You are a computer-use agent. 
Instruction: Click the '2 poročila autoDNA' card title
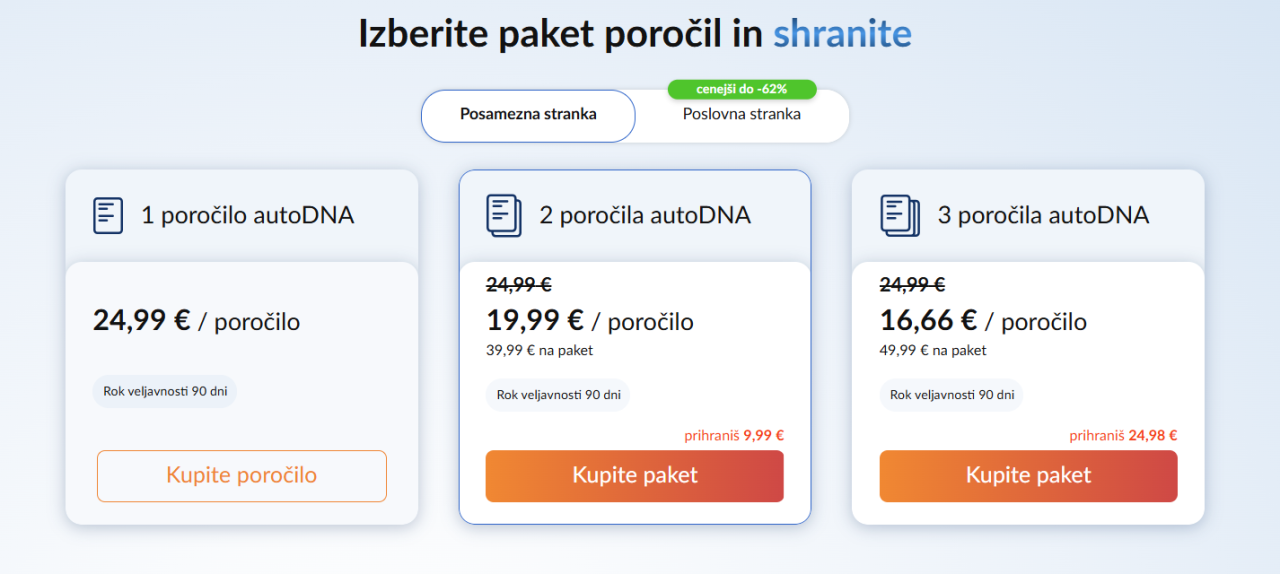645,215
